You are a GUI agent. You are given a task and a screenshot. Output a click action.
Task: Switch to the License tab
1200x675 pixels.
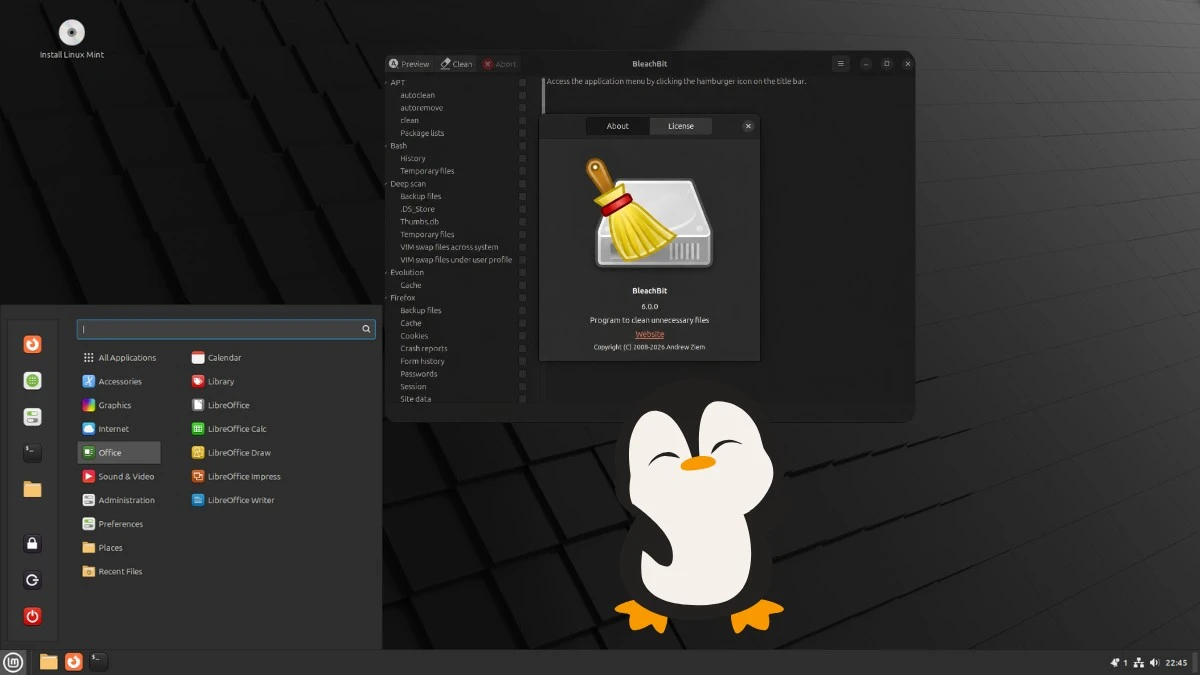pos(680,126)
